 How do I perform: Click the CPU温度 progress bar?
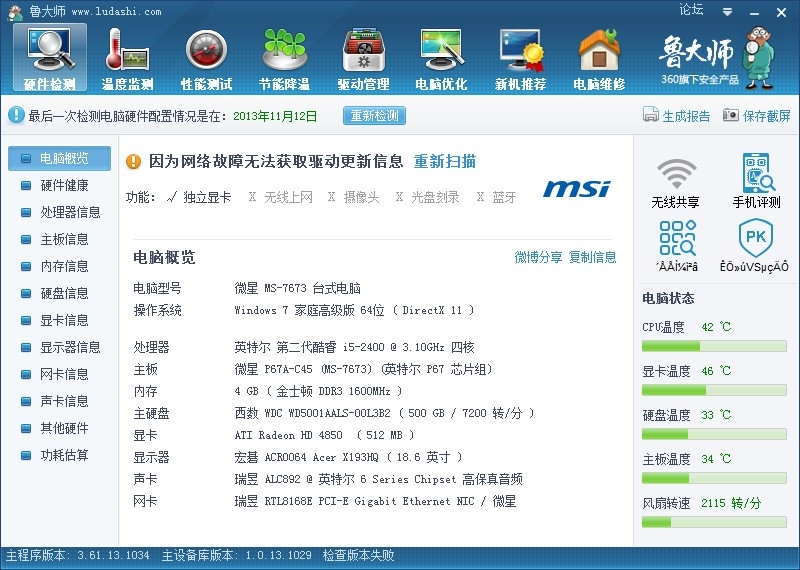714,346
